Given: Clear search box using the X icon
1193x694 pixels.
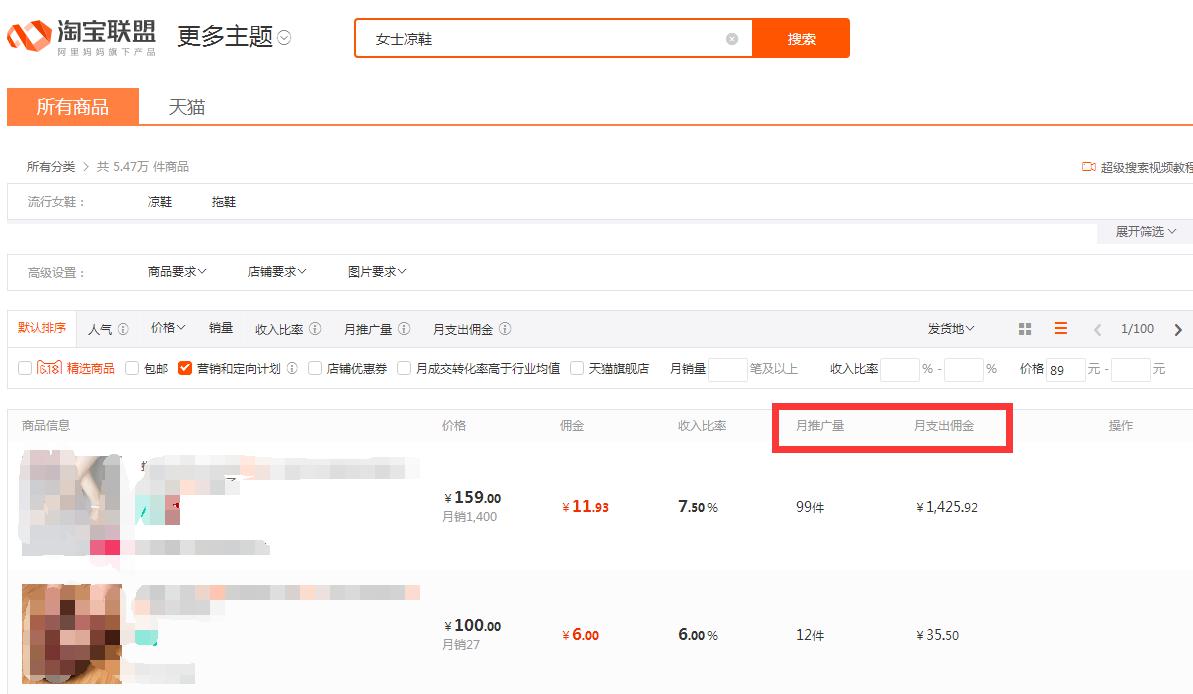Looking at the screenshot, I should pyautogui.click(x=731, y=37).
